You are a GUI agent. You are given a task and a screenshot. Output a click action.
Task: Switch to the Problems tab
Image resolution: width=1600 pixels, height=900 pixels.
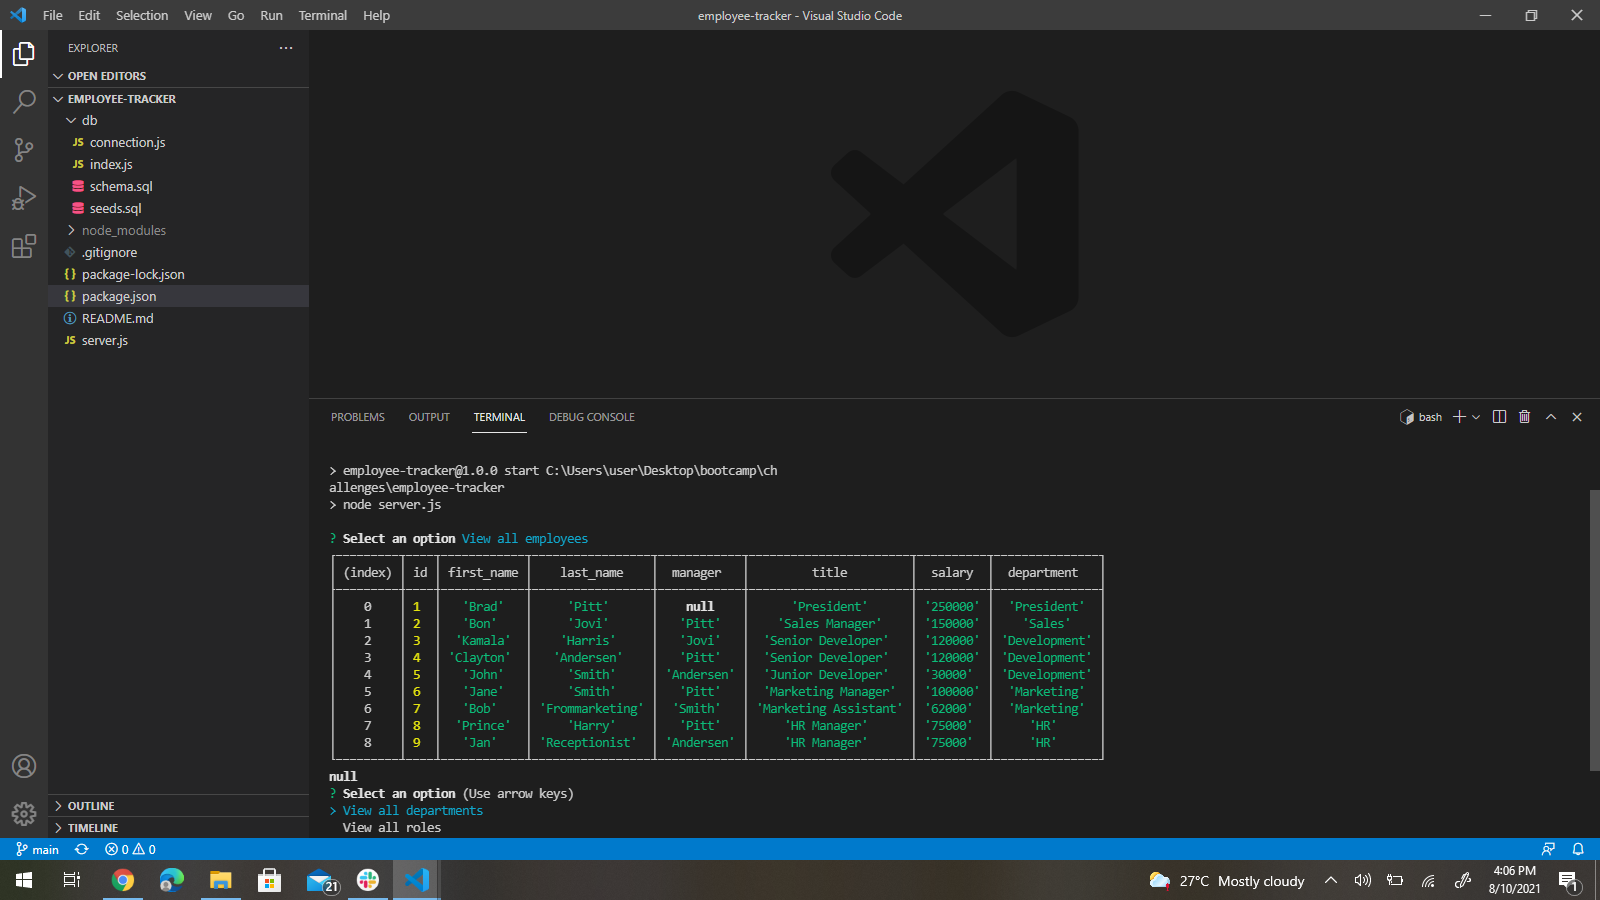click(x=357, y=417)
